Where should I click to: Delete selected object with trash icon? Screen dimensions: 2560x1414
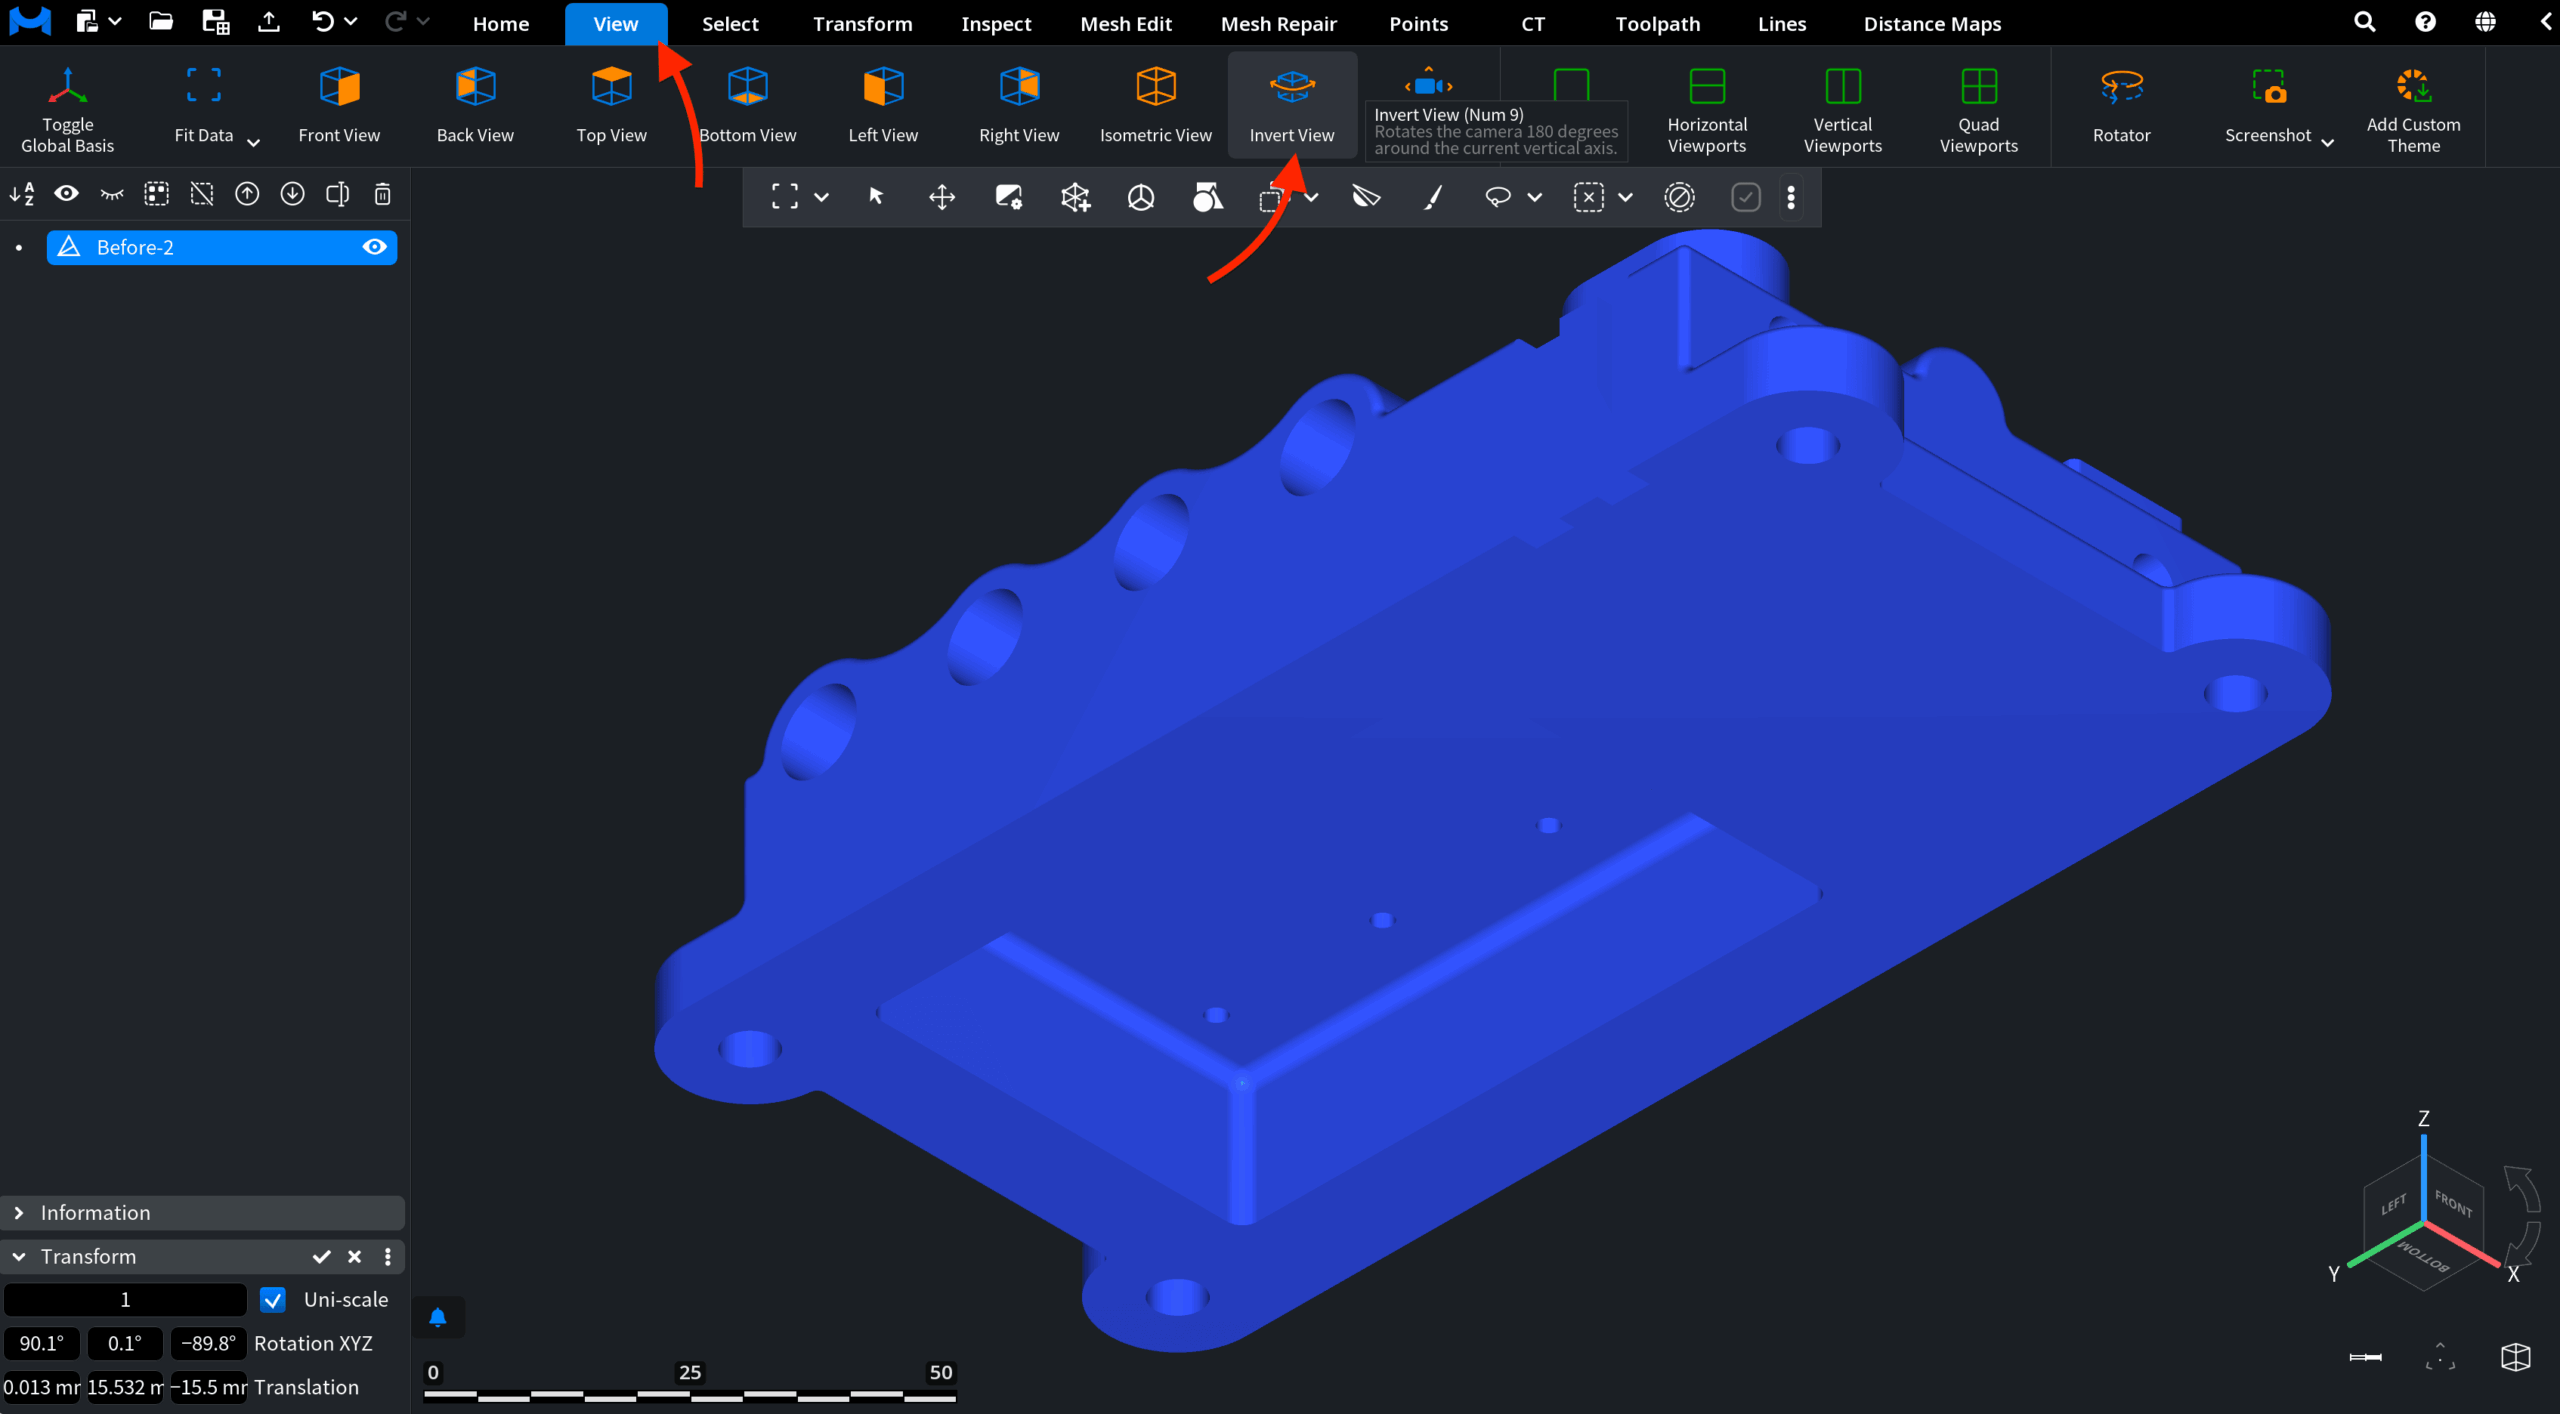(382, 194)
